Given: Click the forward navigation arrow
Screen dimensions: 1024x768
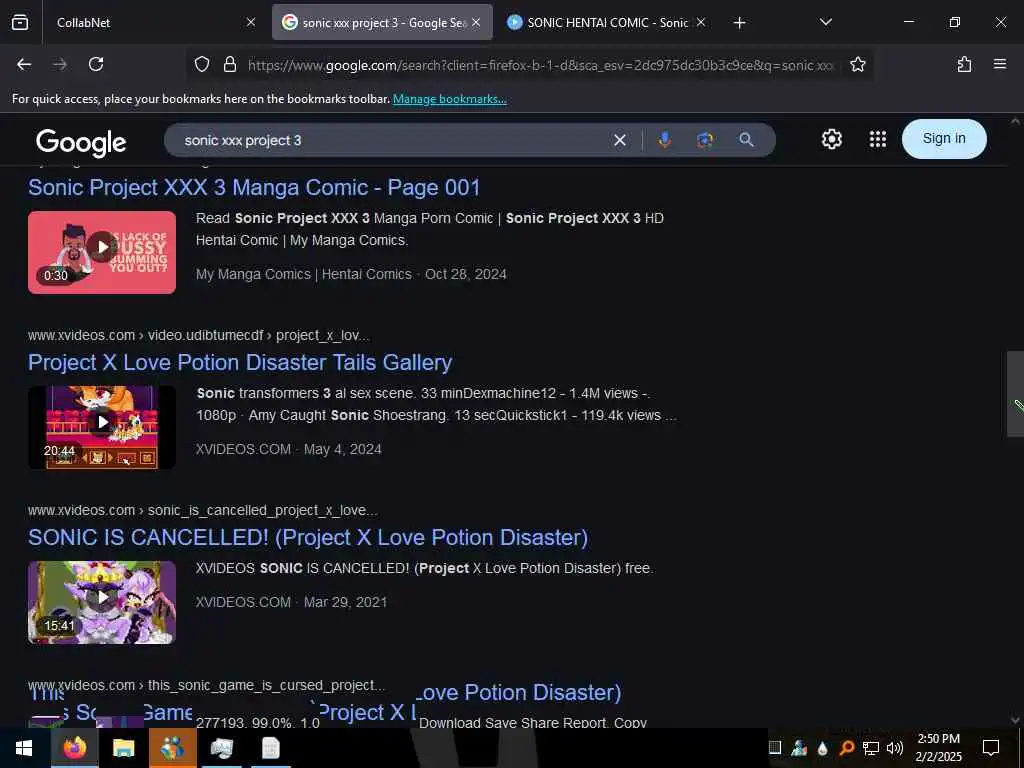Looking at the screenshot, I should click(60, 64).
